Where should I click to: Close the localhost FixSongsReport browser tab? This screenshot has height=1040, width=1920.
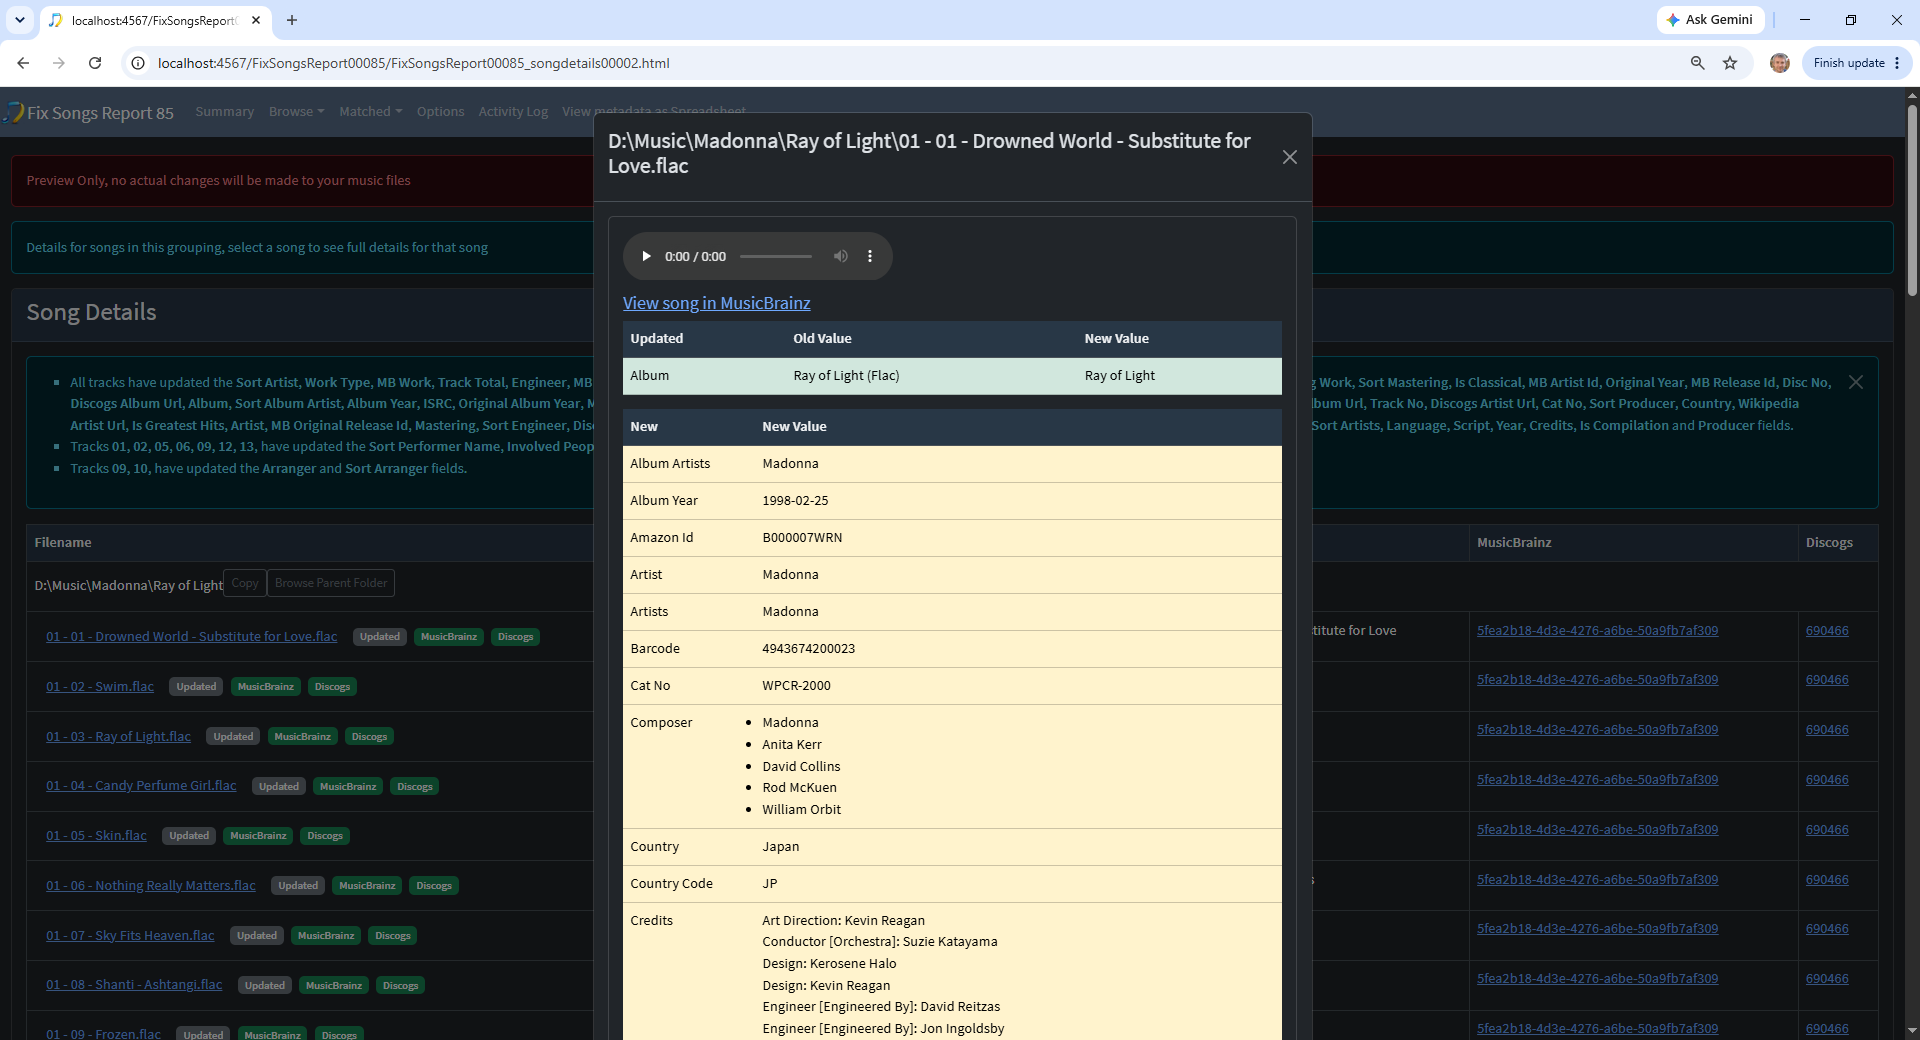click(256, 20)
